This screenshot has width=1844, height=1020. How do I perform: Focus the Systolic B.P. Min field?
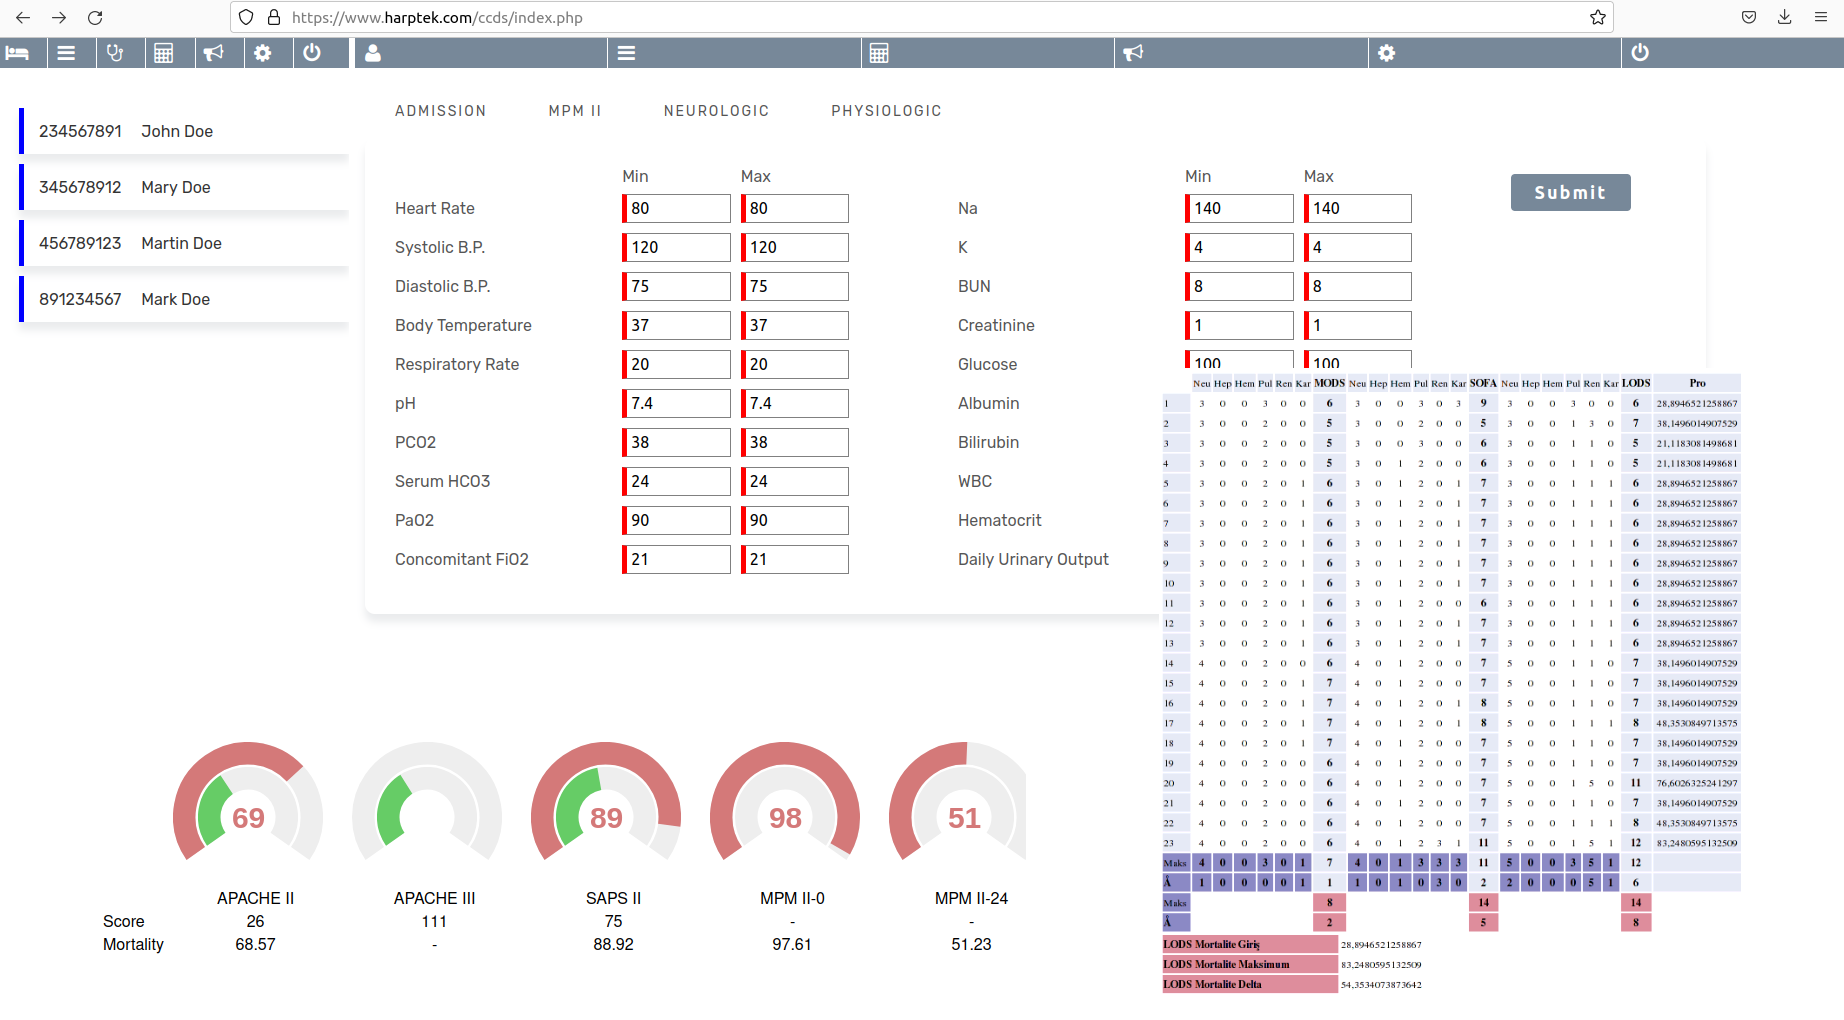(677, 247)
